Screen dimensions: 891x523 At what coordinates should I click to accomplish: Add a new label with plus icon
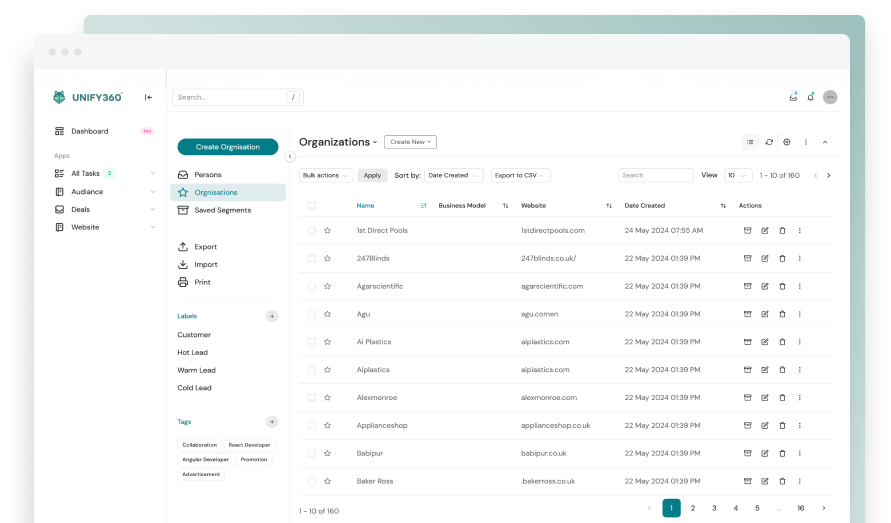click(272, 316)
